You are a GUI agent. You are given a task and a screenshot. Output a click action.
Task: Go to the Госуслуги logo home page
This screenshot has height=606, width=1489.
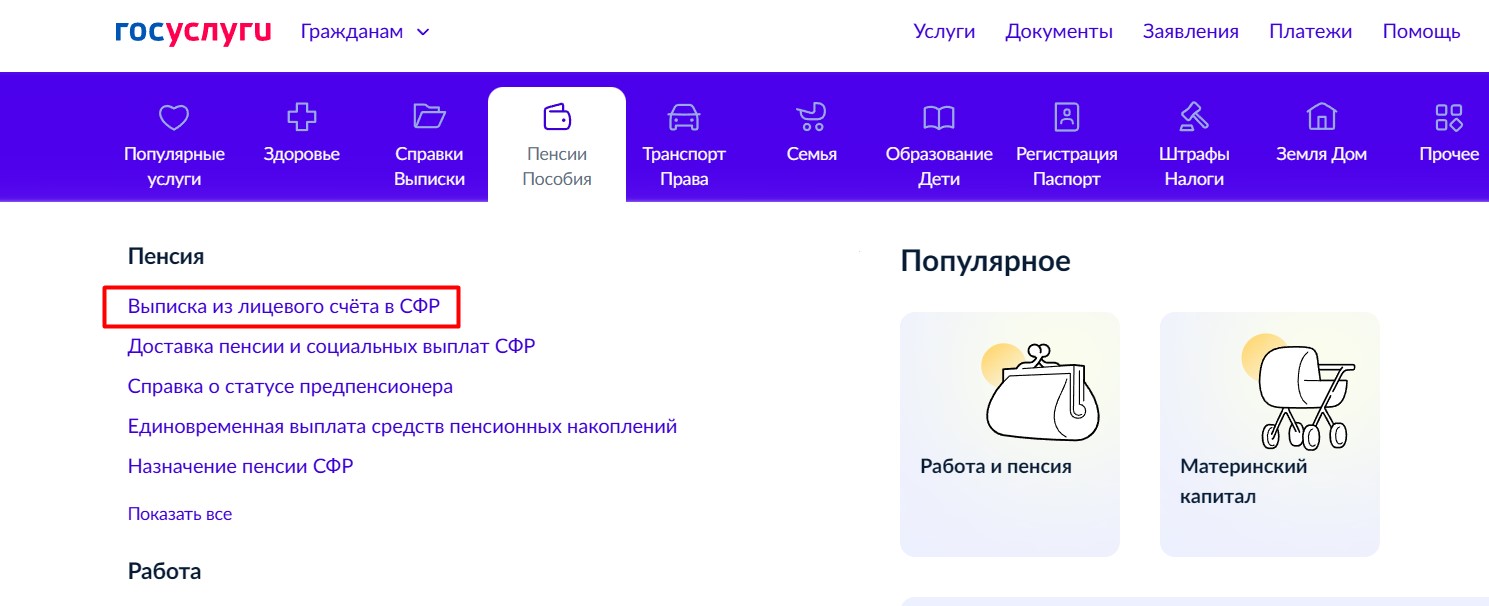(x=193, y=32)
